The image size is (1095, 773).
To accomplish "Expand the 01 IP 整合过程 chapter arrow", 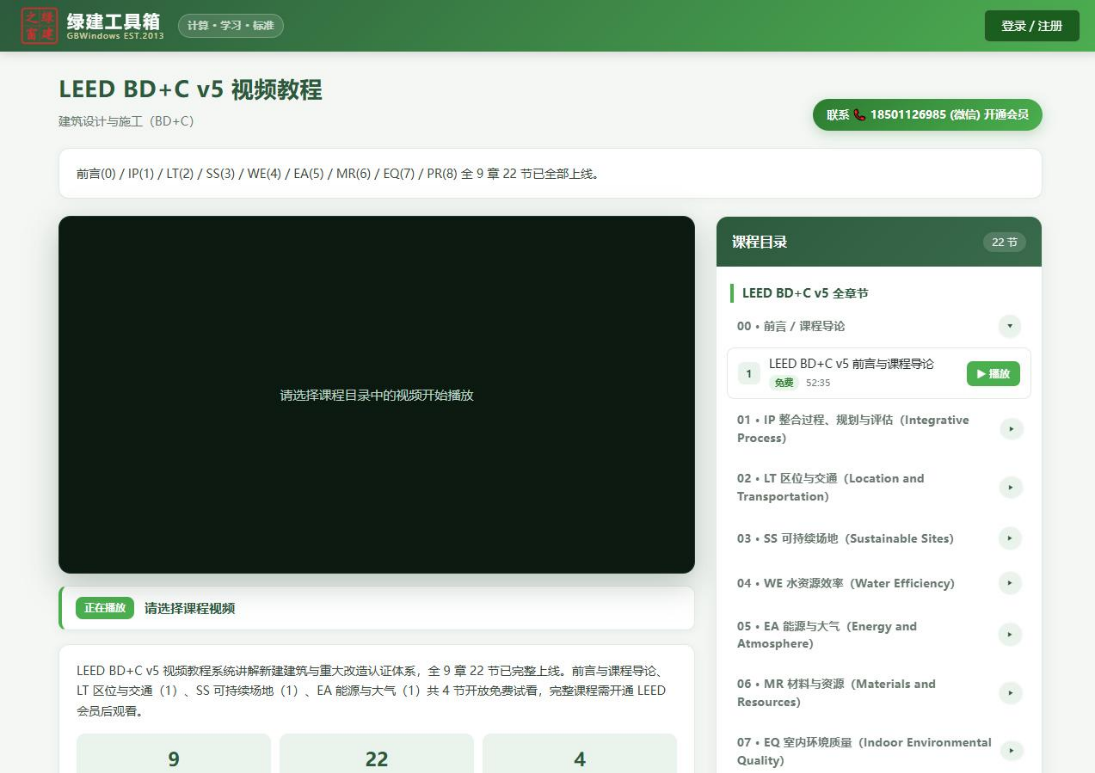I will click(x=1011, y=429).
